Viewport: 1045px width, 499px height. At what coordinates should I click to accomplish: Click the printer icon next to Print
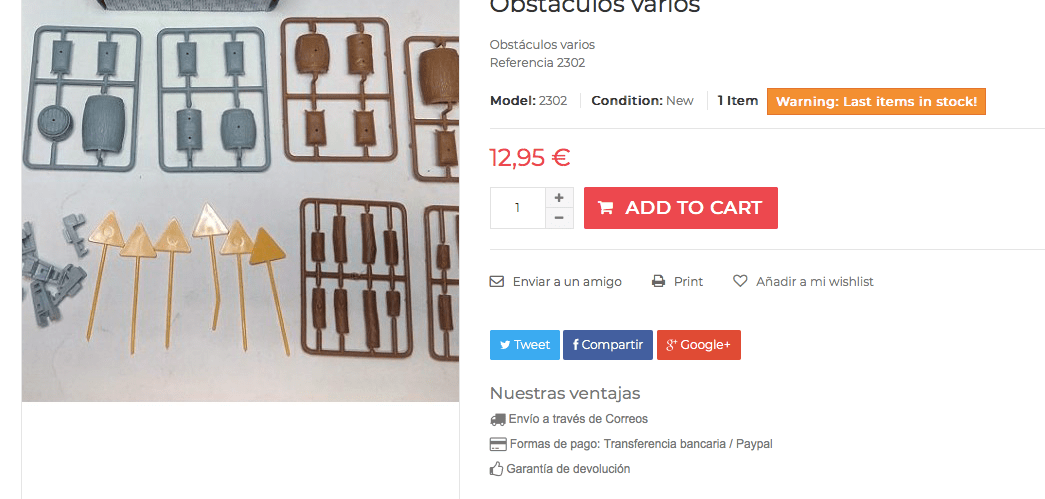[x=658, y=281]
